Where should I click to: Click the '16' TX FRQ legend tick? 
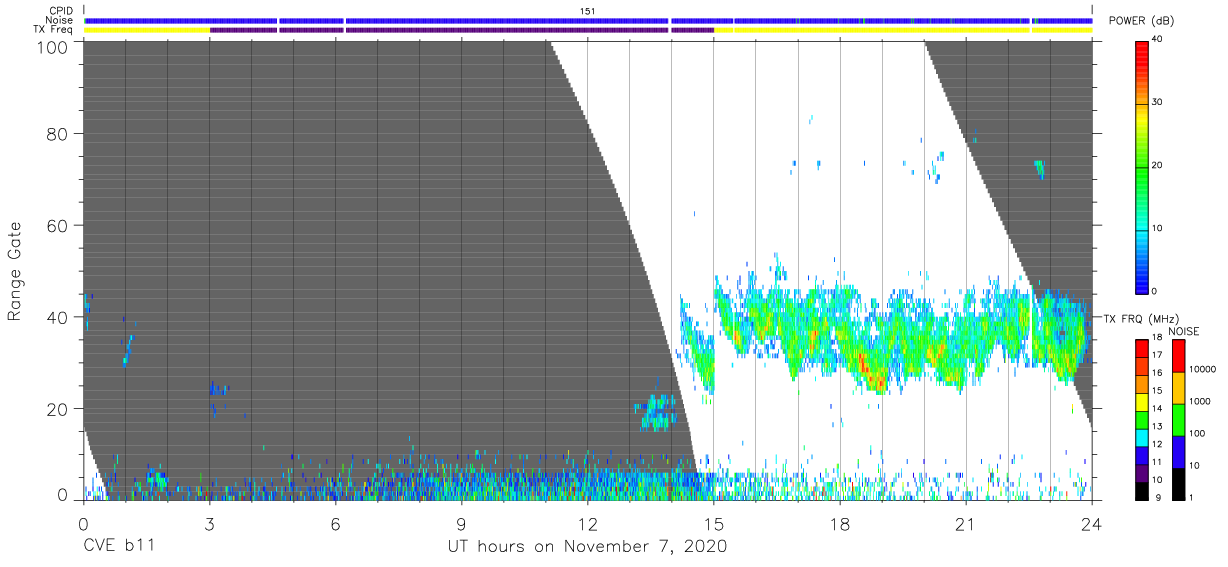pyautogui.click(x=1158, y=372)
